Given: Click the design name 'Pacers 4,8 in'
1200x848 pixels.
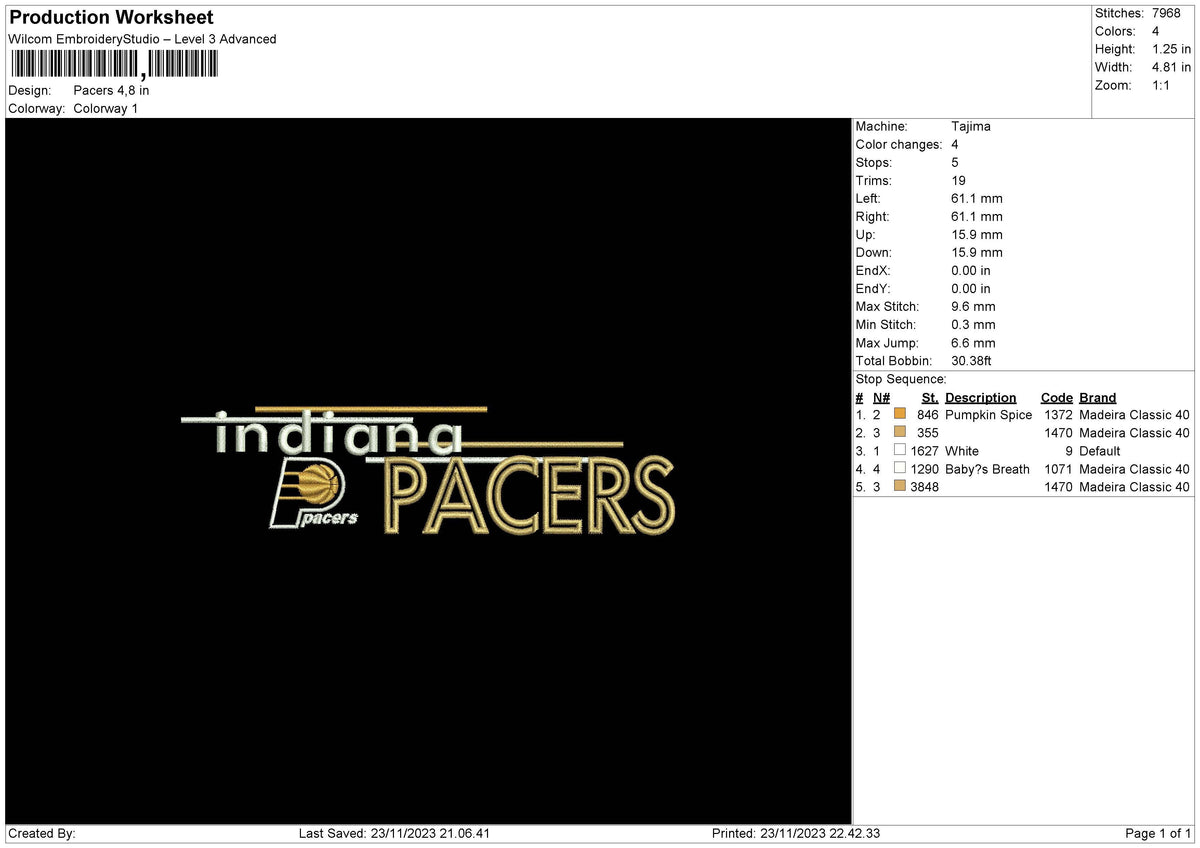Looking at the screenshot, I should 111,90.
